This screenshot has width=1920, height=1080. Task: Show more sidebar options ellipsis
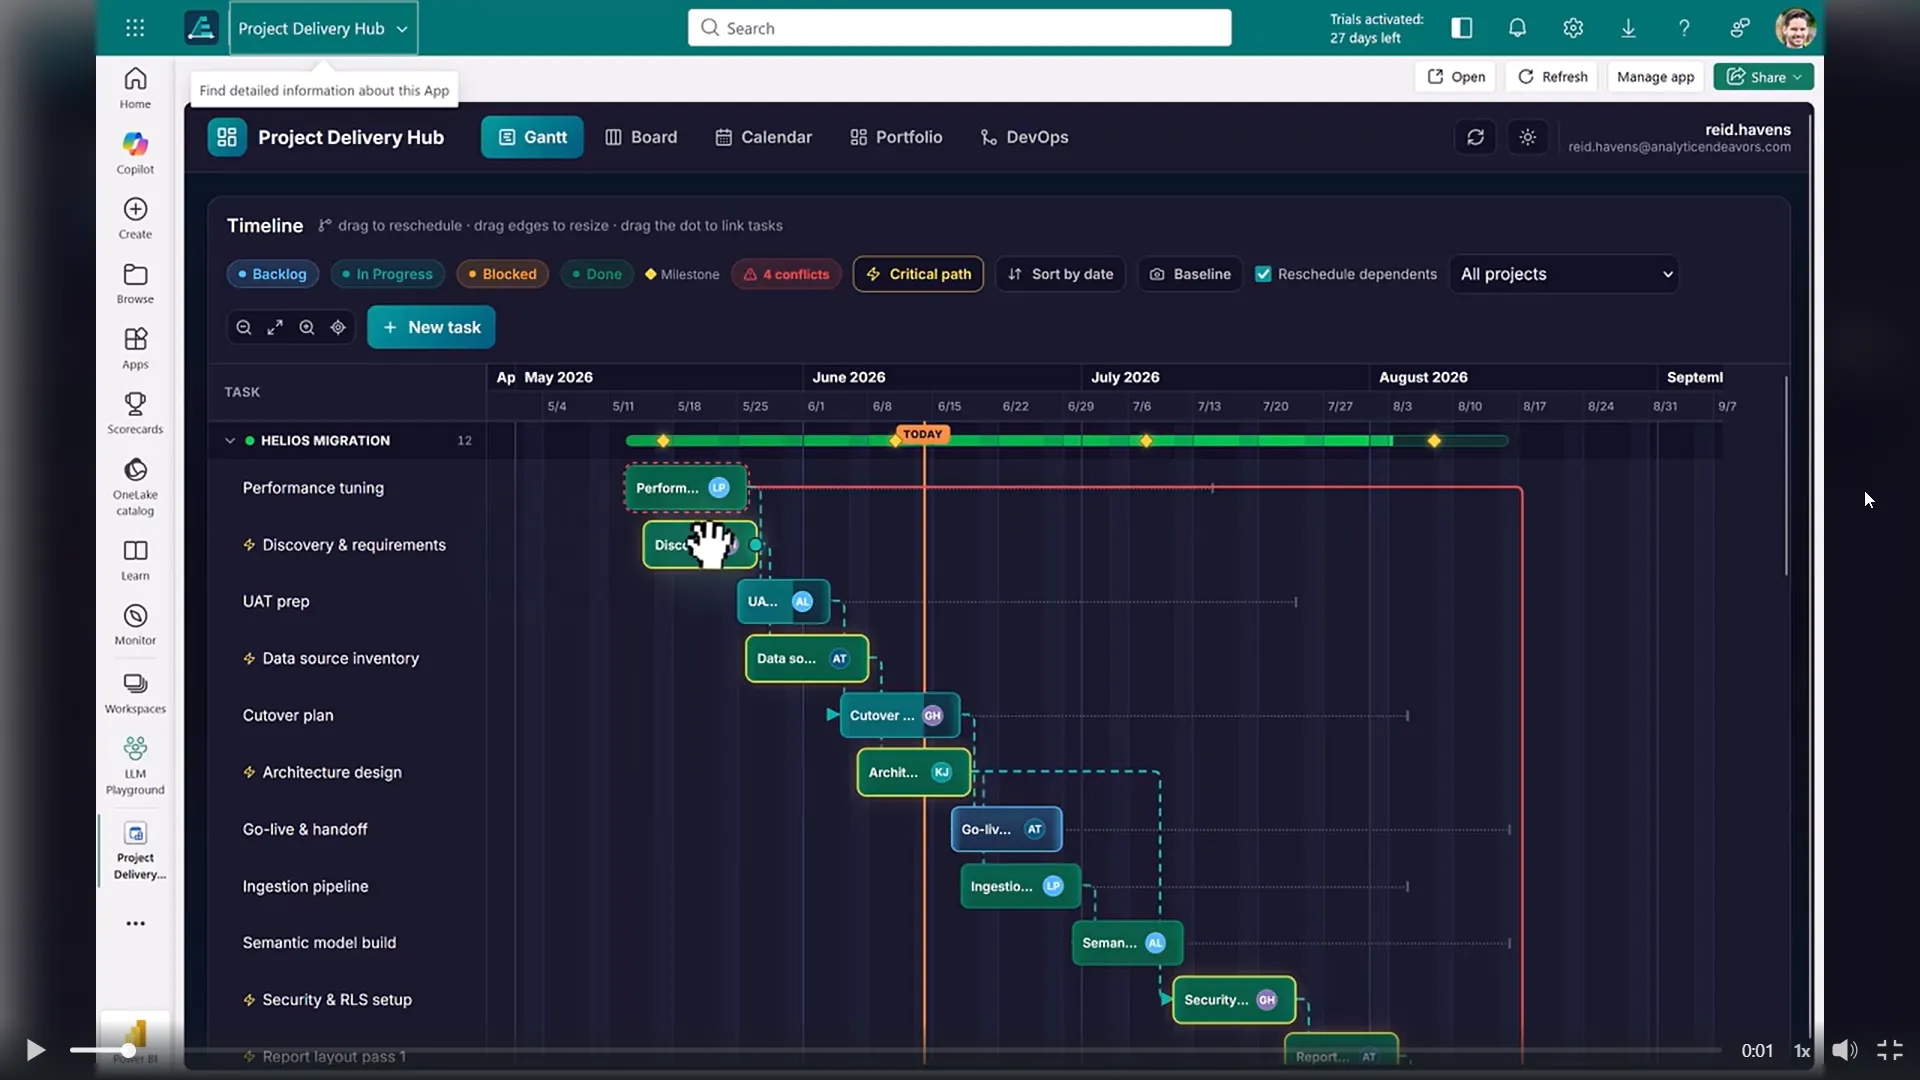[135, 923]
